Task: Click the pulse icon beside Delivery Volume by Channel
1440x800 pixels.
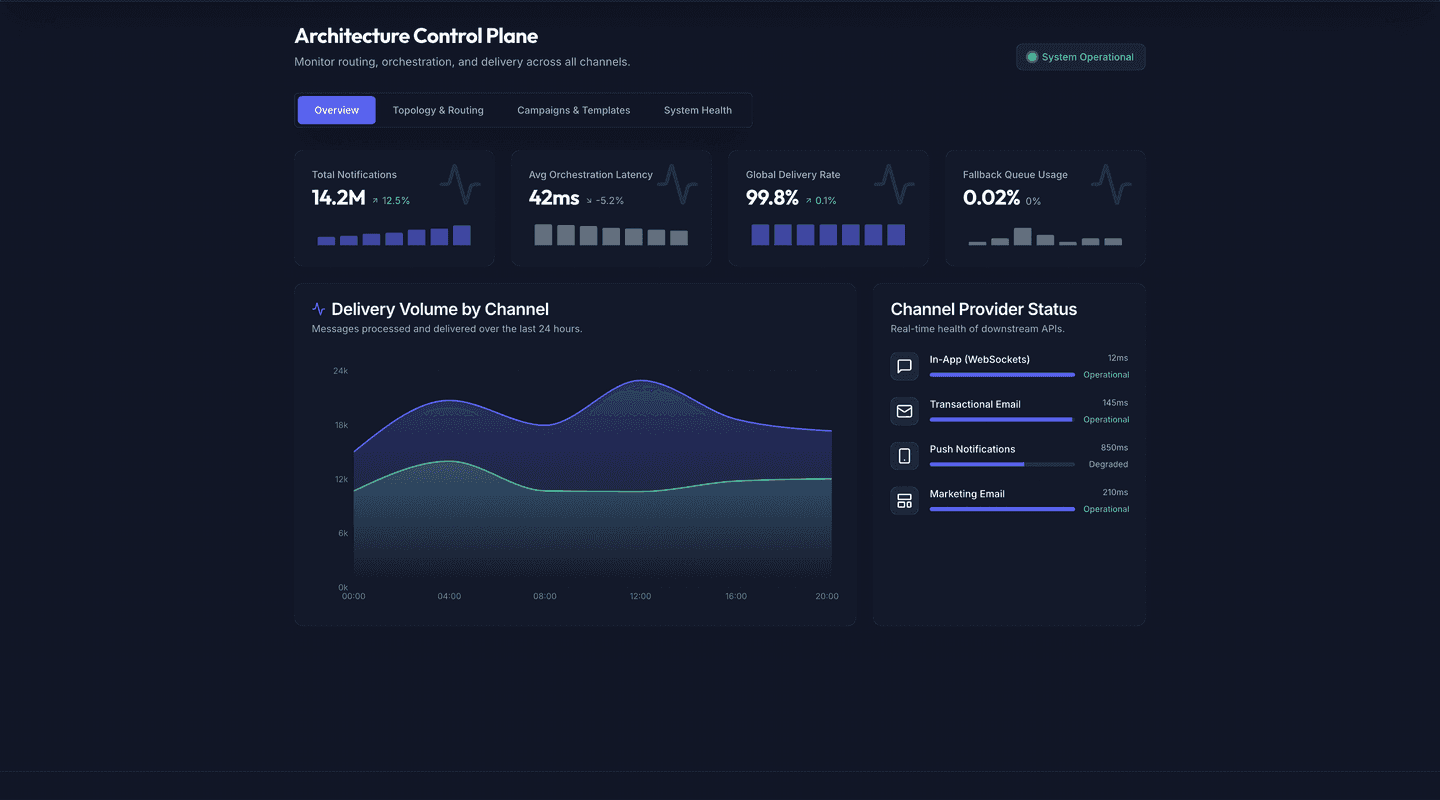Action: pos(318,308)
